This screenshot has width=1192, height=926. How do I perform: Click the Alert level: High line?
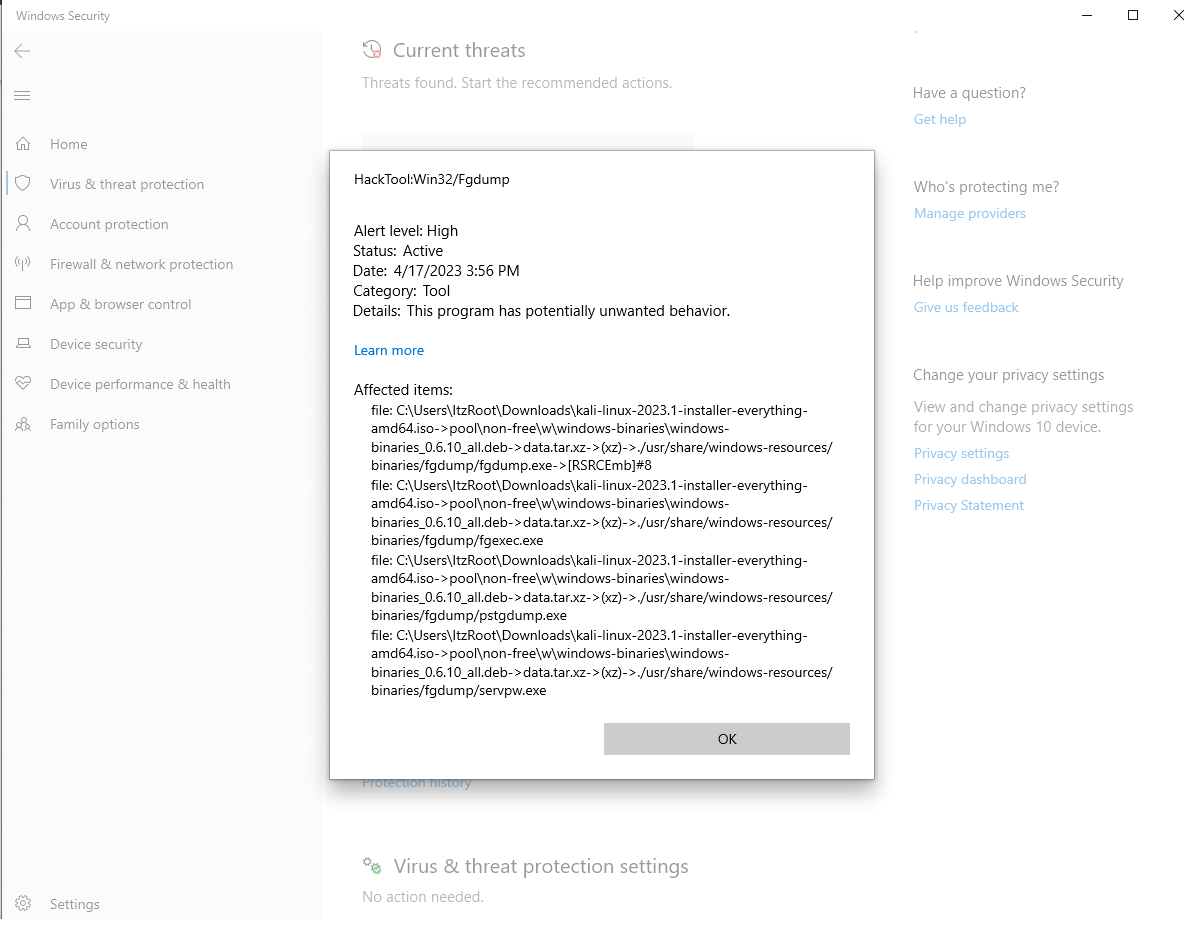pos(405,231)
